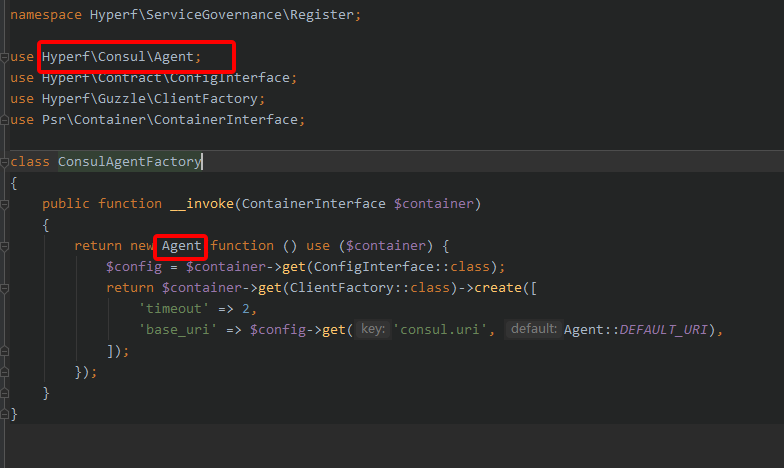
Task: Click '$container' inside the closure use clause
Action: tap(386, 246)
